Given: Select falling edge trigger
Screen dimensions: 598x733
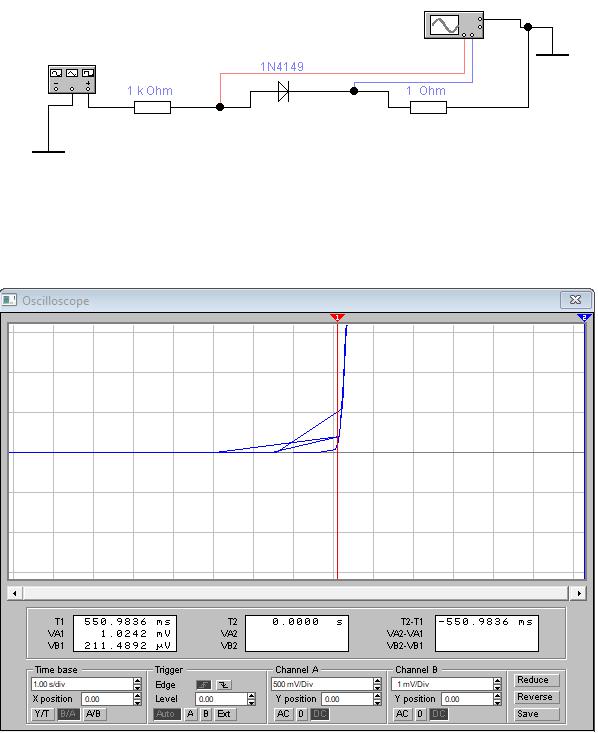Looking at the screenshot, I should pos(224,685).
